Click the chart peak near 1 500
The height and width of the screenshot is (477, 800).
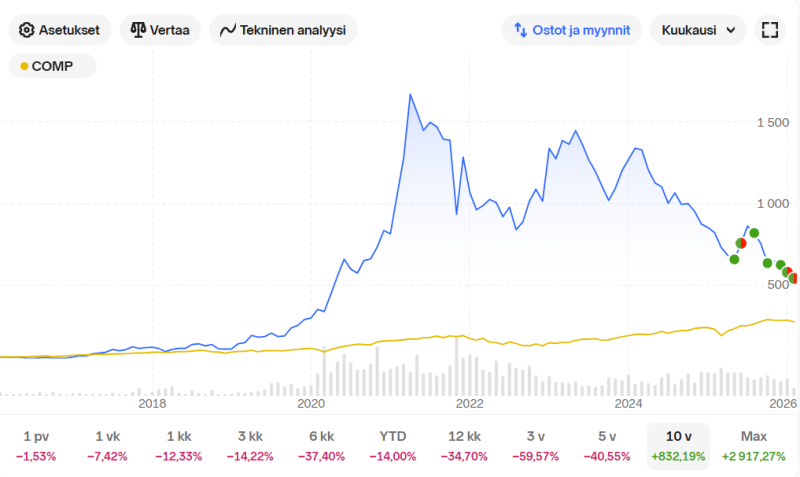[x=411, y=95]
